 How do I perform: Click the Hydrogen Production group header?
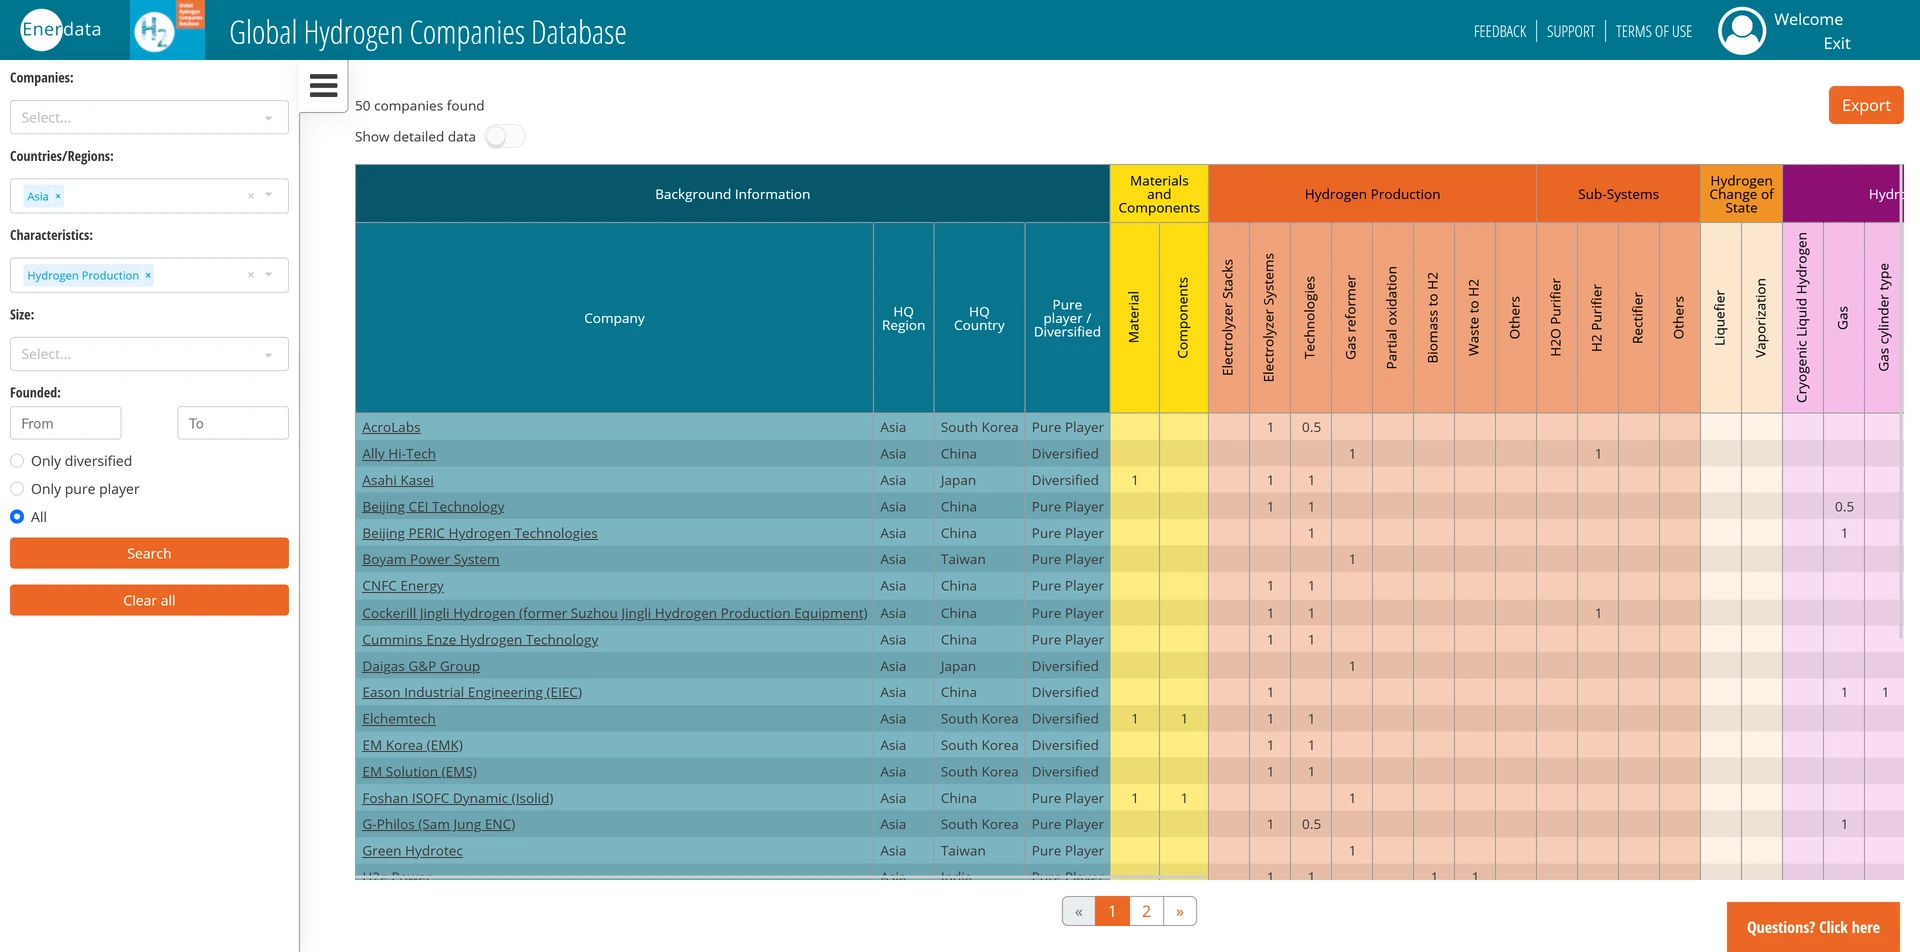tap(1372, 194)
